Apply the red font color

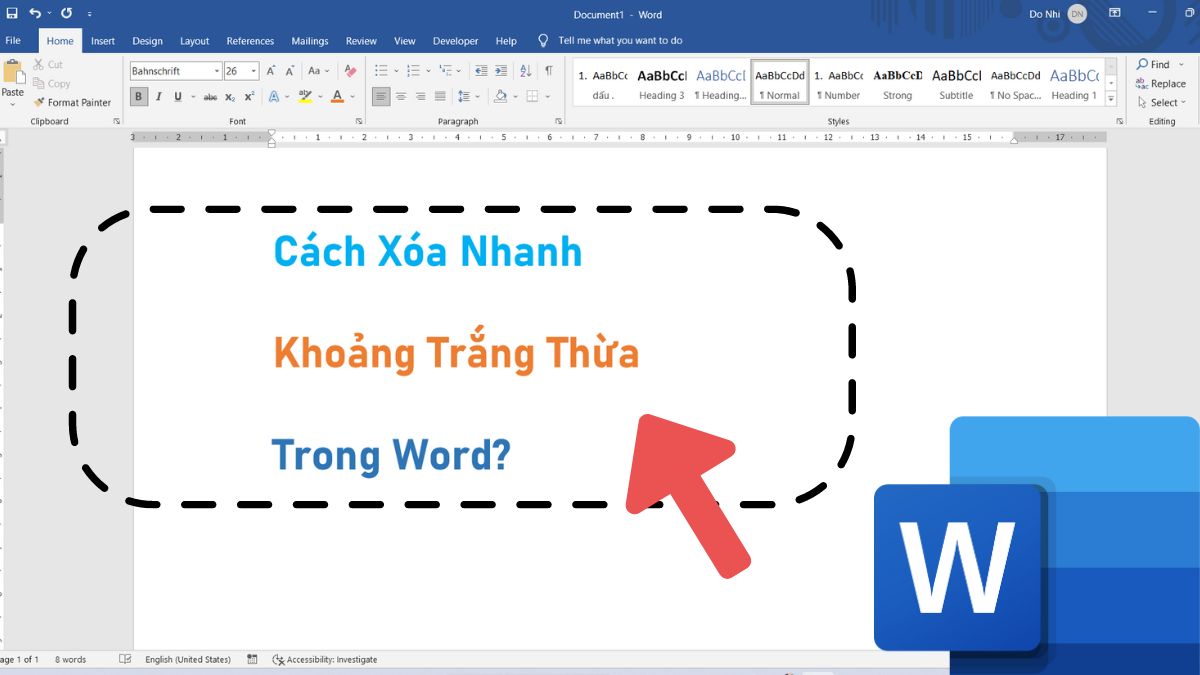click(x=337, y=97)
